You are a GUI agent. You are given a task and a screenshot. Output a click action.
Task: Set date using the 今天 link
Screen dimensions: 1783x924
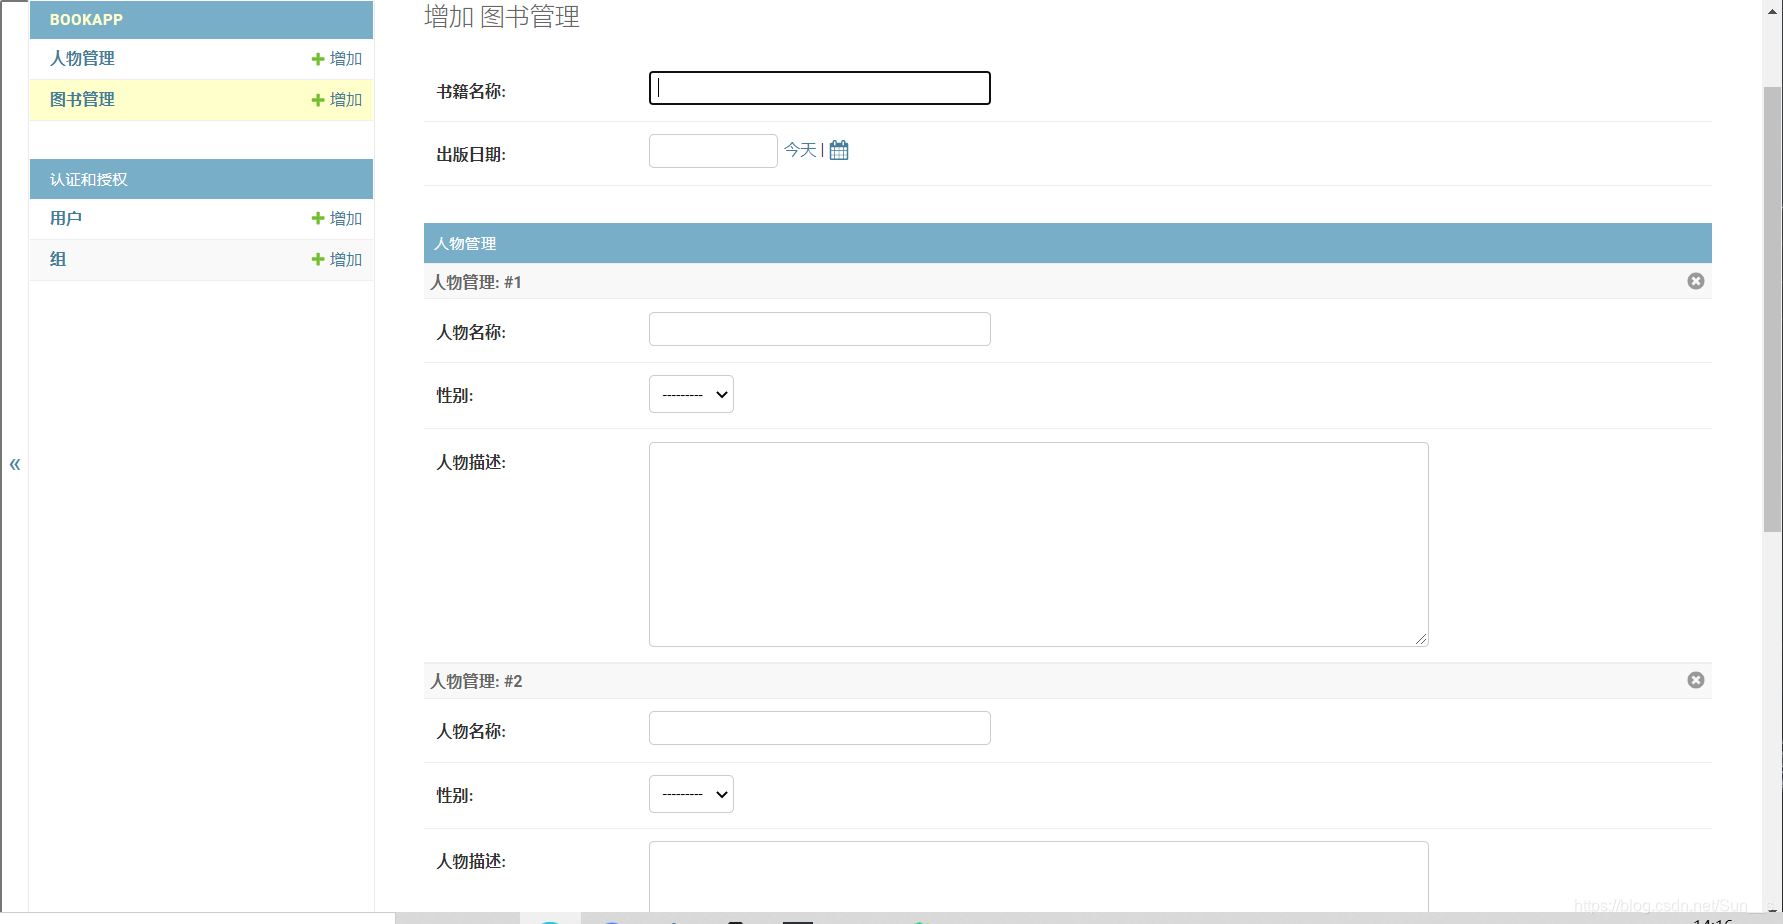[x=800, y=150]
